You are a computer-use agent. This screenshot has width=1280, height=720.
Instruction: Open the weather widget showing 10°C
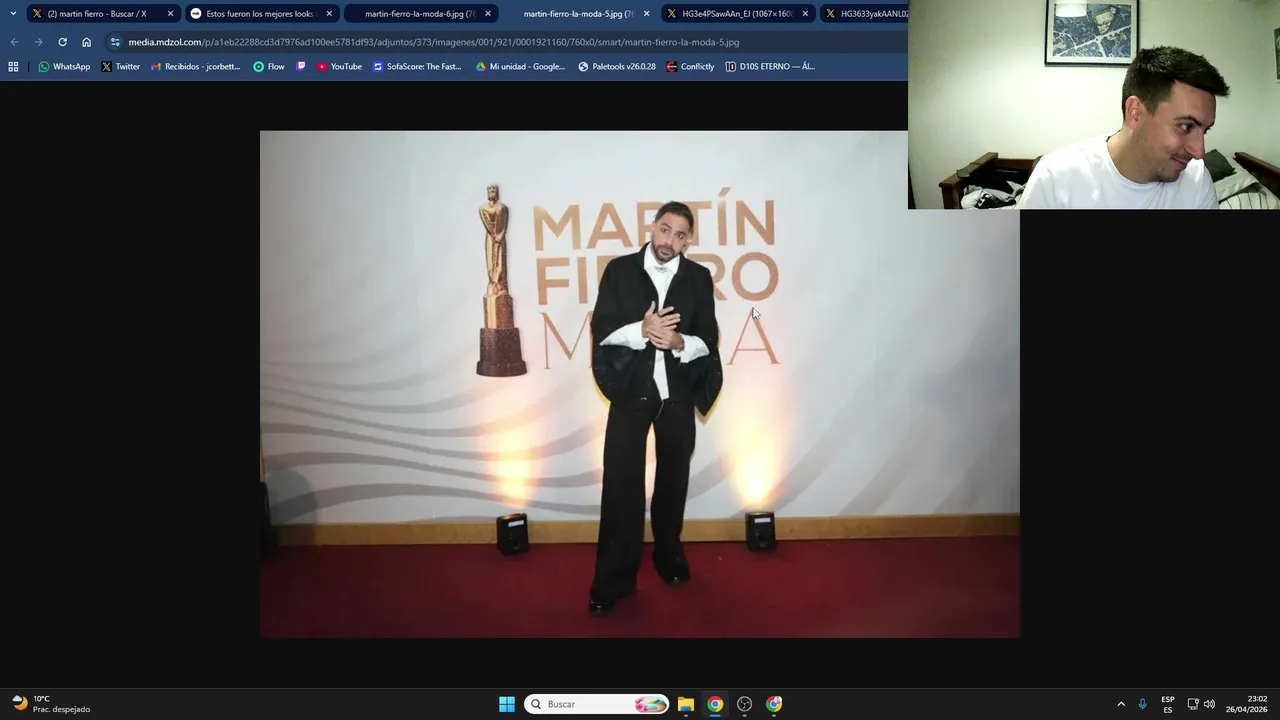50,704
